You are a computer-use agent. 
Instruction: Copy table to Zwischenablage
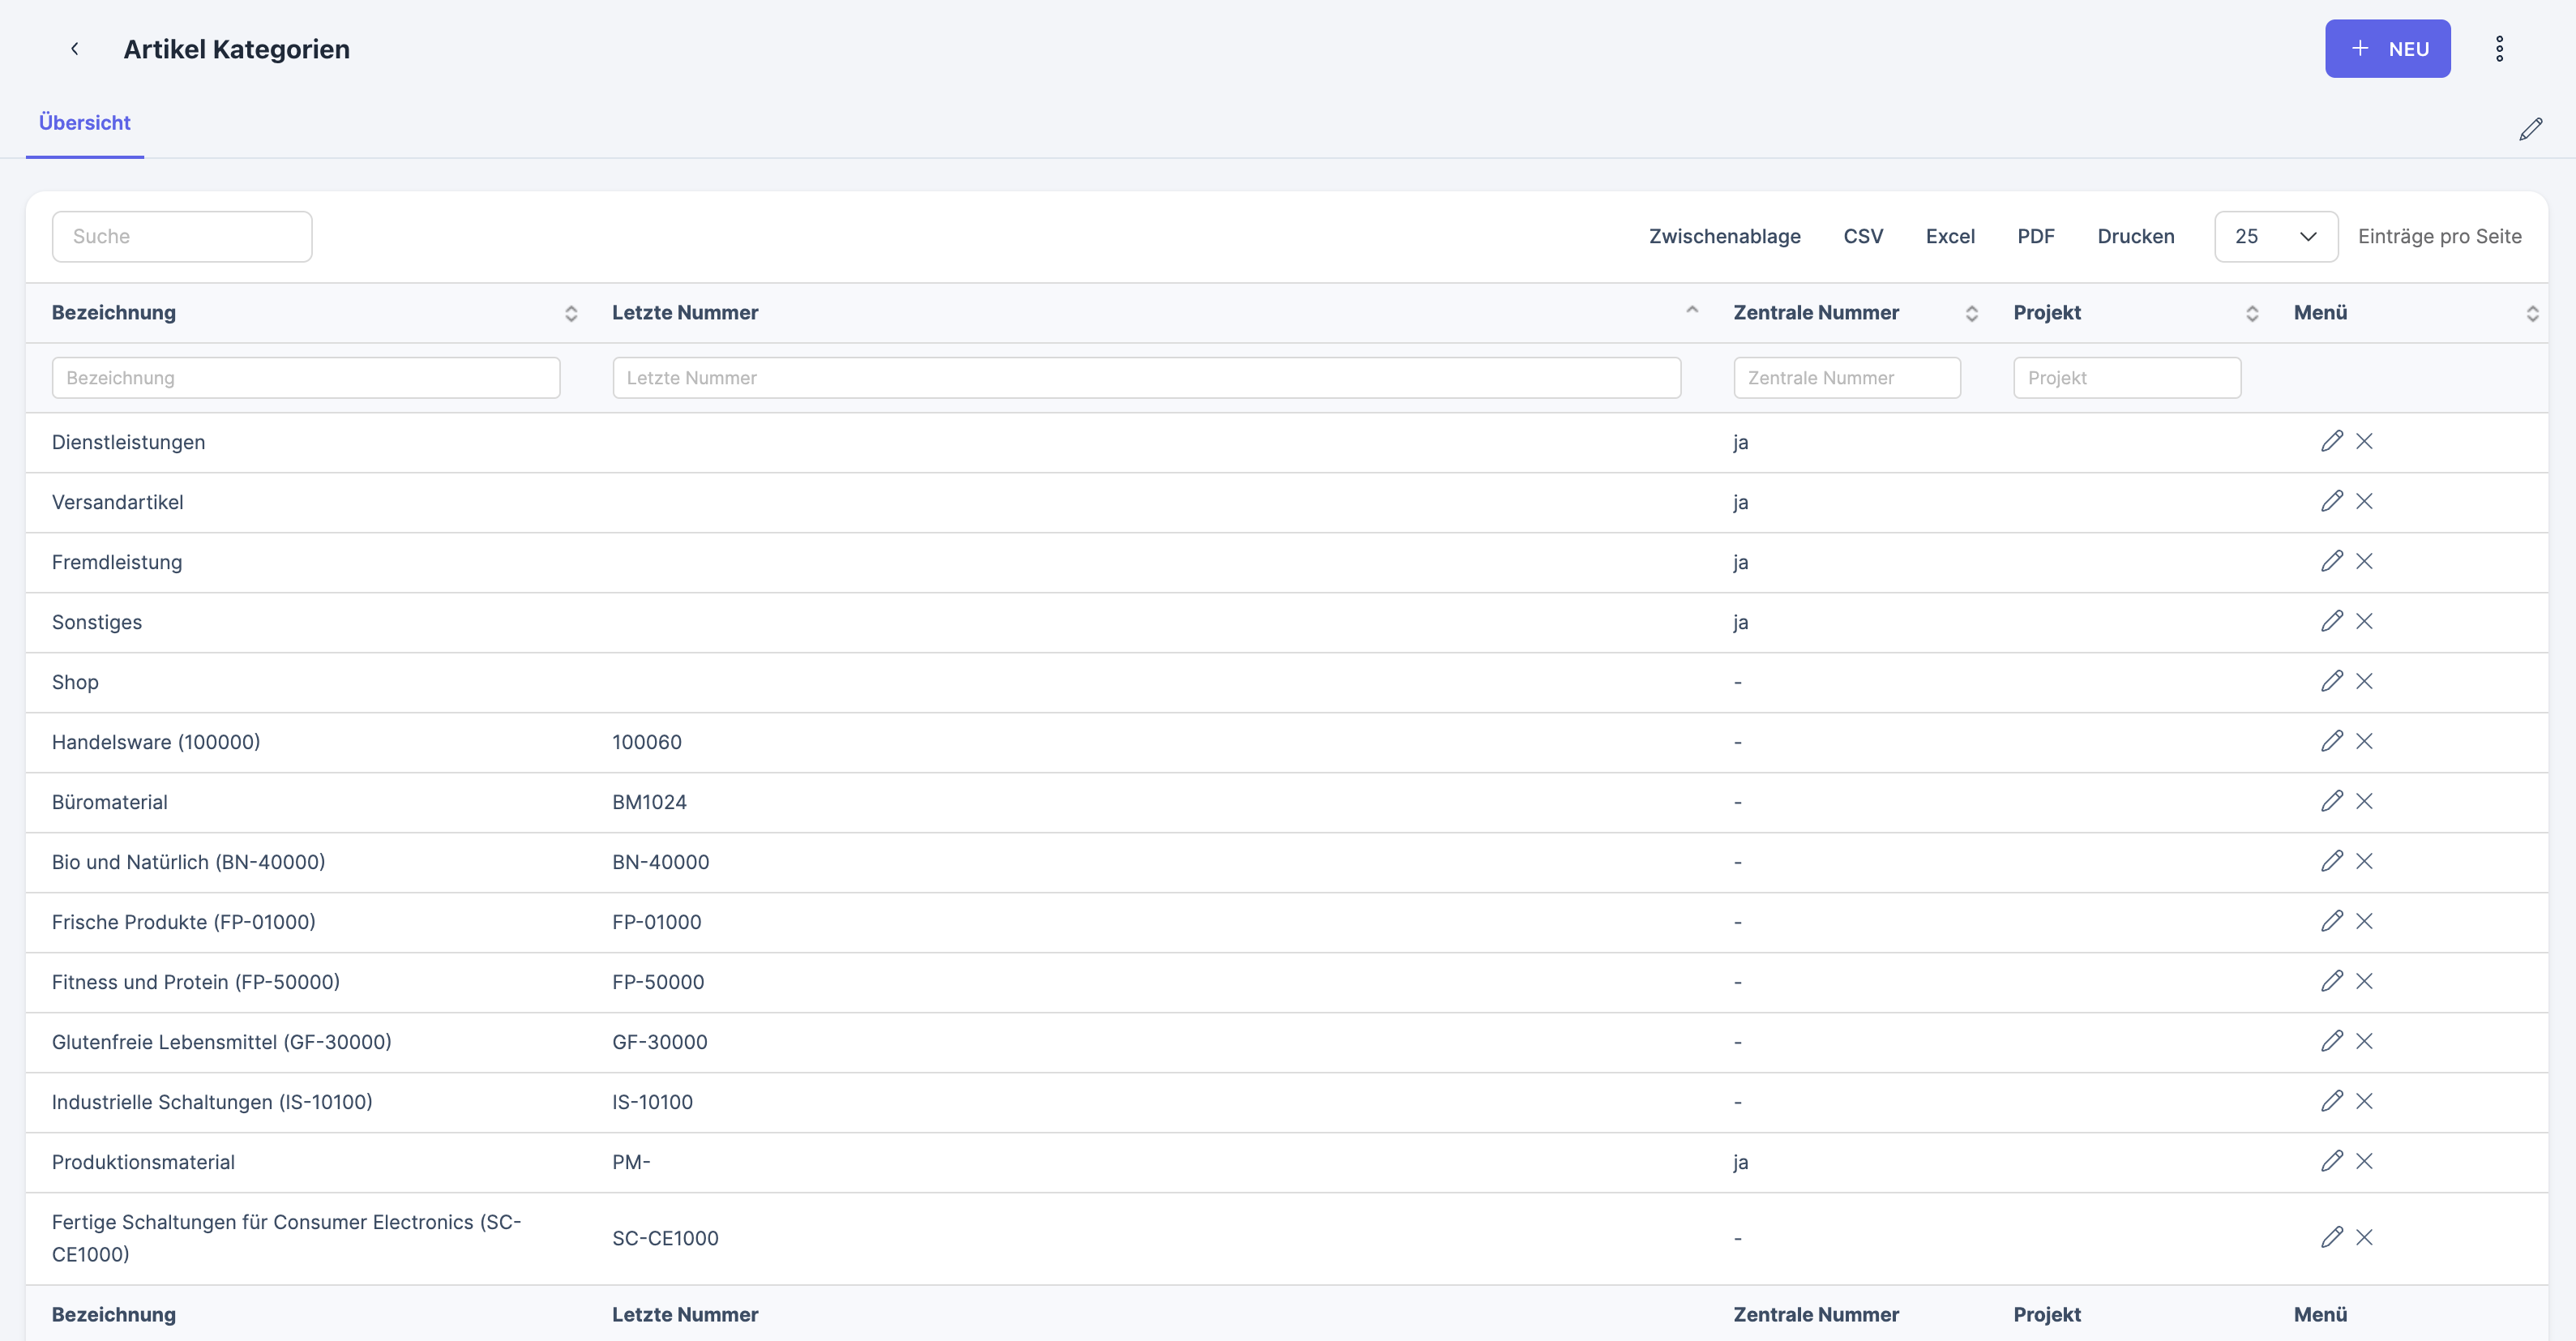pos(1724,237)
